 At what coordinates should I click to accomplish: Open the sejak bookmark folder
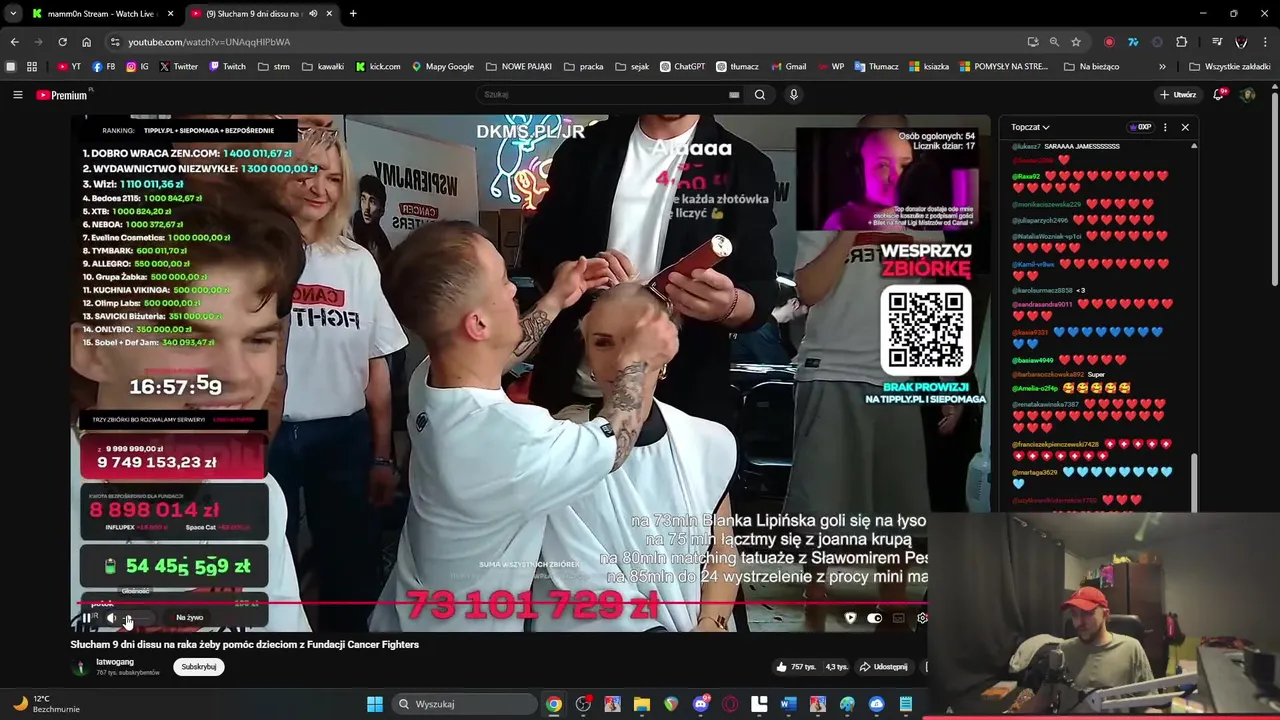(632, 67)
